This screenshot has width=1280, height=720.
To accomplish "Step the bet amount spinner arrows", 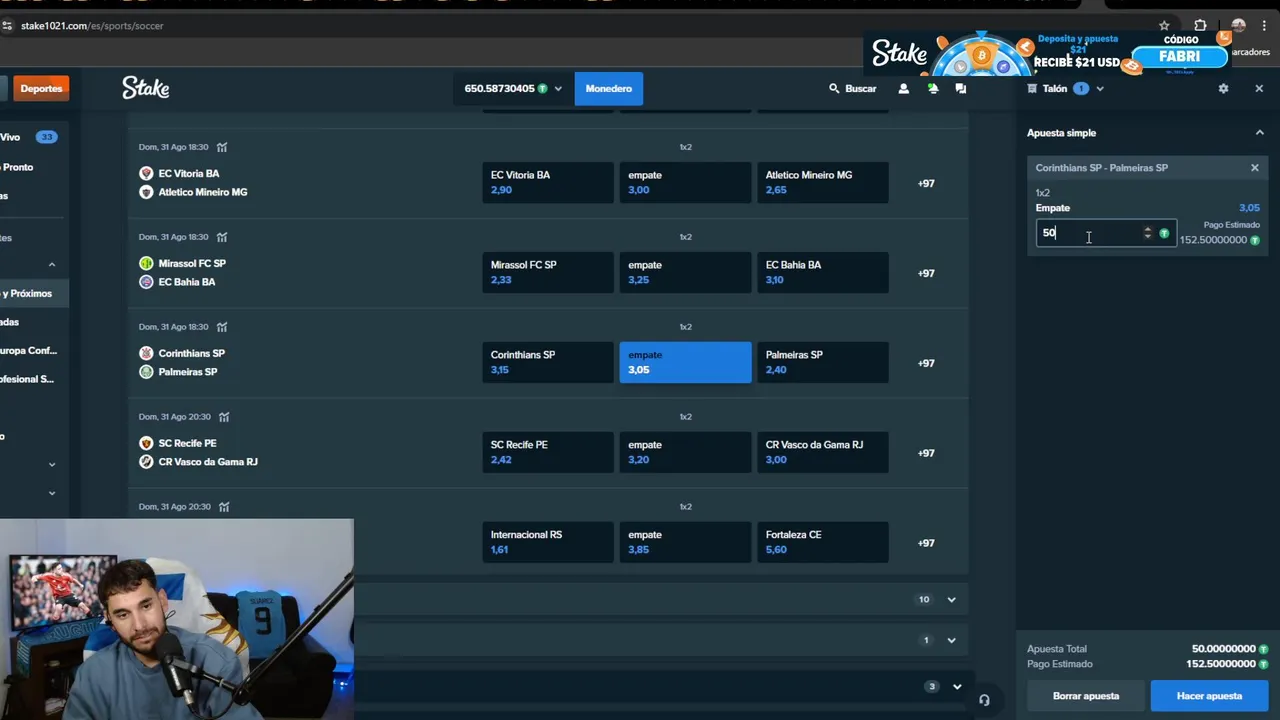I will 1147,233.
